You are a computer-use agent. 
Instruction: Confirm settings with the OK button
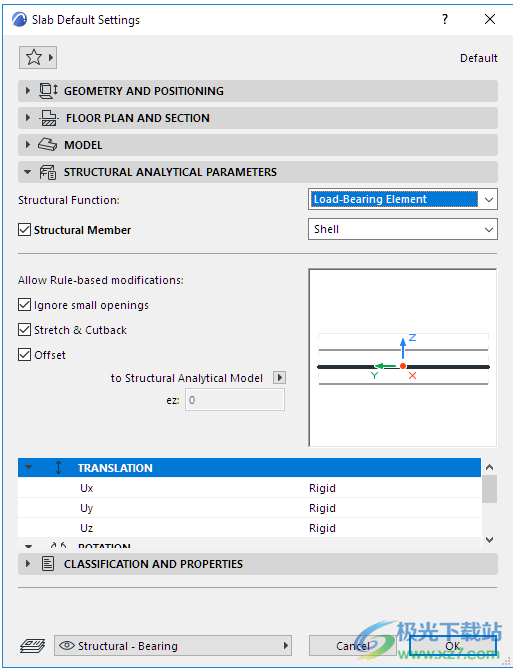tap(453, 646)
